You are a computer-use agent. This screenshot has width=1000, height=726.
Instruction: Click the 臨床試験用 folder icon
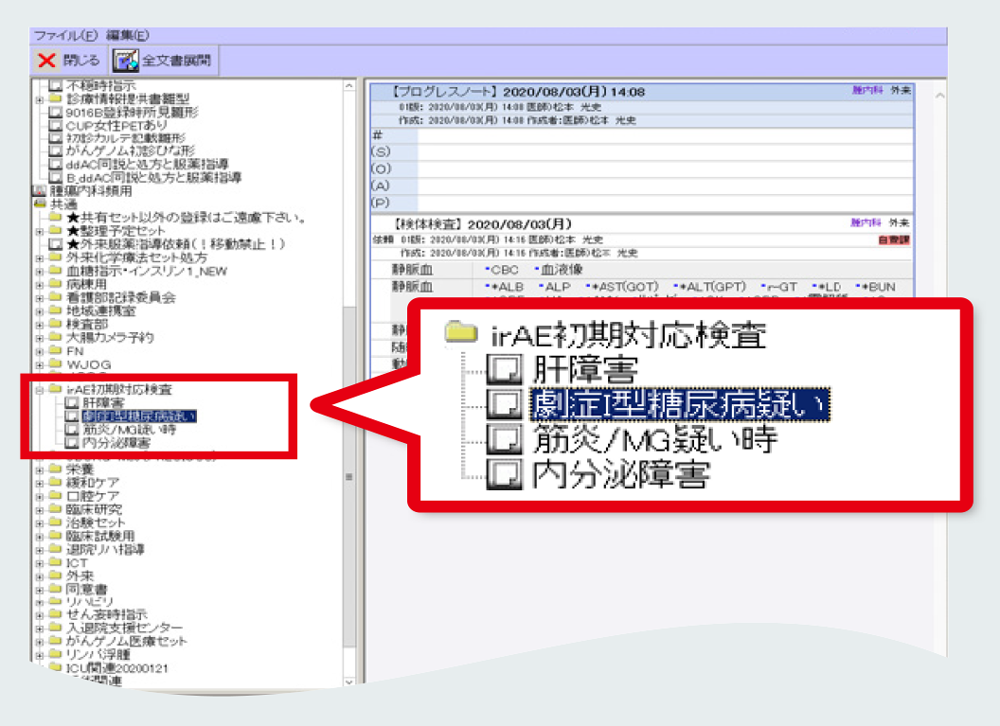pos(55,536)
